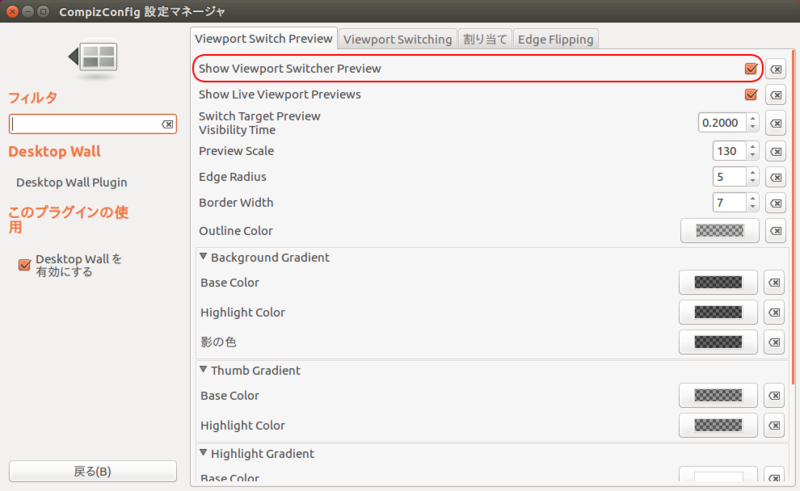
Task: Toggle Show Viewport Switcher Preview checkbox
Action: click(x=751, y=68)
